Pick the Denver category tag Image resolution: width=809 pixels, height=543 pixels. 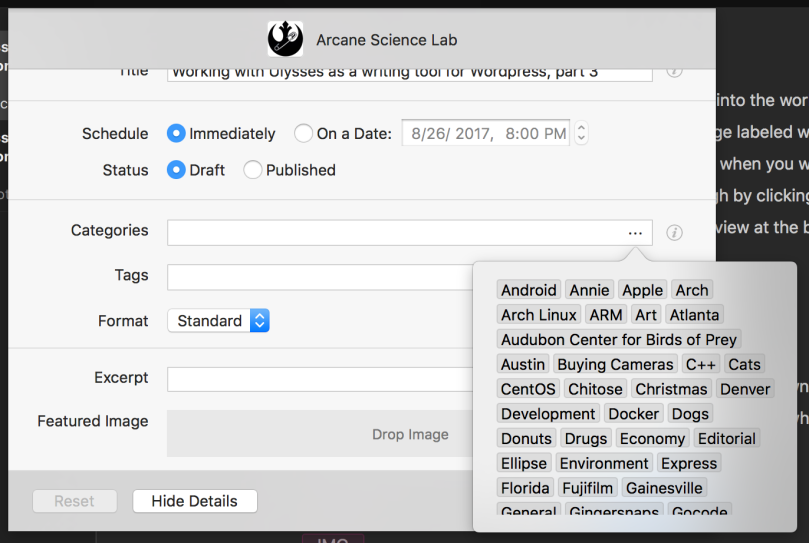tap(745, 389)
